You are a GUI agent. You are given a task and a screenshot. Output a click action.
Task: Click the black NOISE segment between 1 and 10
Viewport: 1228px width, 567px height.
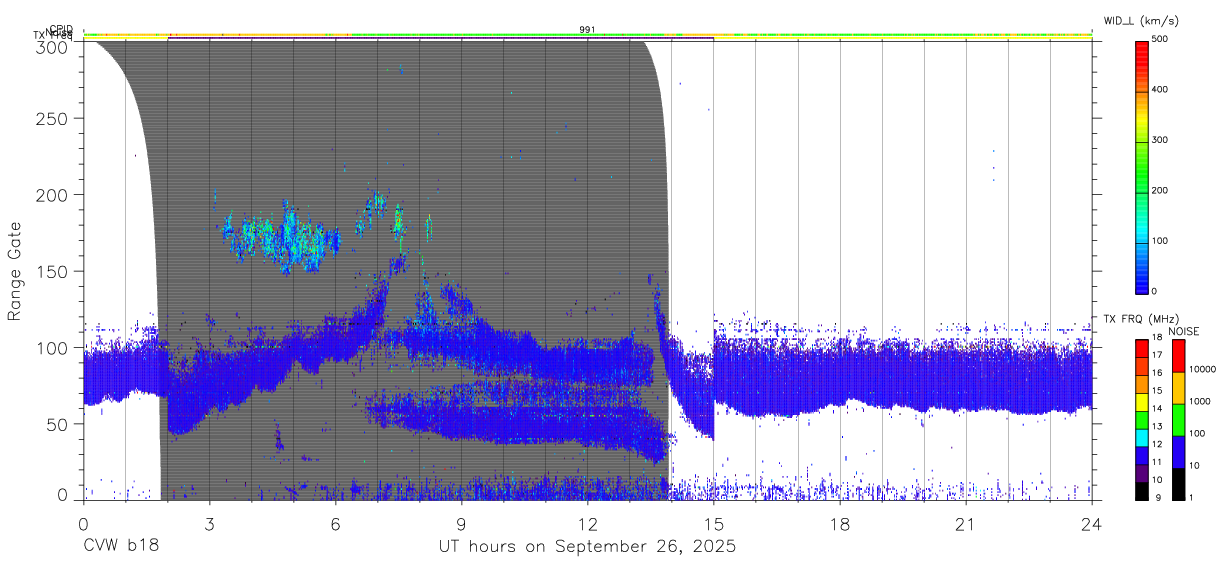pos(1179,483)
